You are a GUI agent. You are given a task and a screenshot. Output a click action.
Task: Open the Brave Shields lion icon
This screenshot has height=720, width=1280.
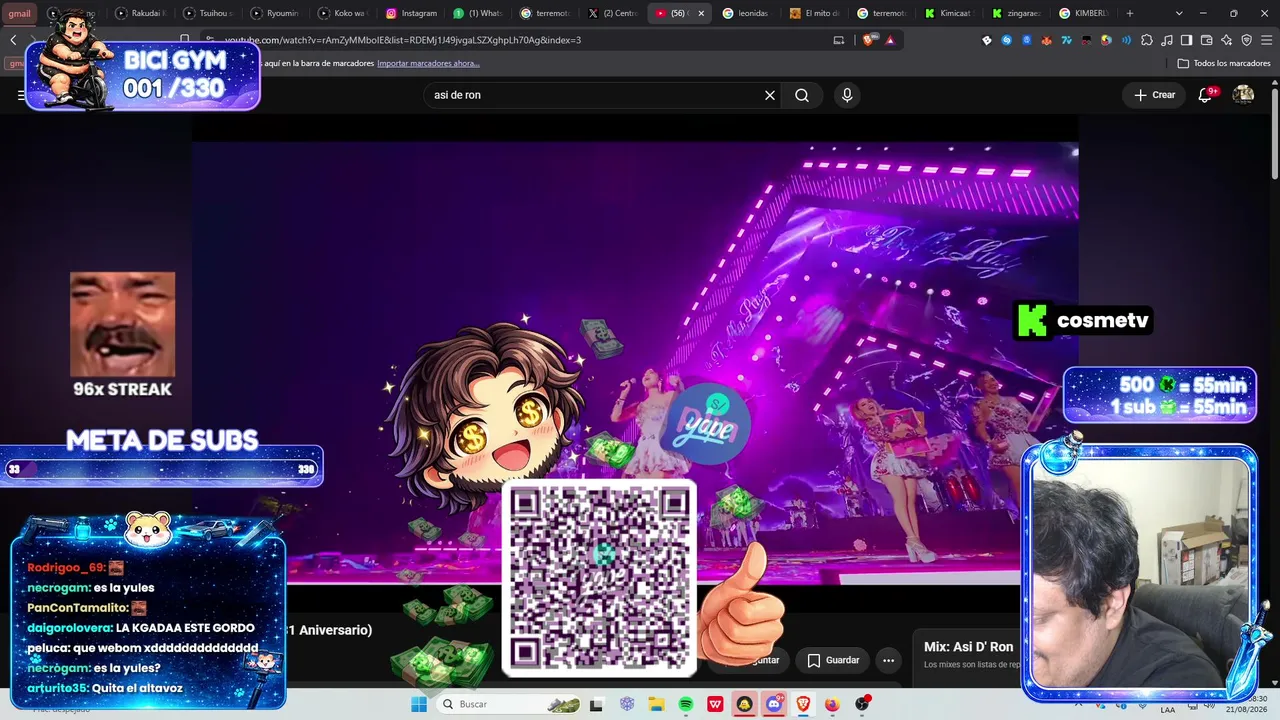click(868, 40)
